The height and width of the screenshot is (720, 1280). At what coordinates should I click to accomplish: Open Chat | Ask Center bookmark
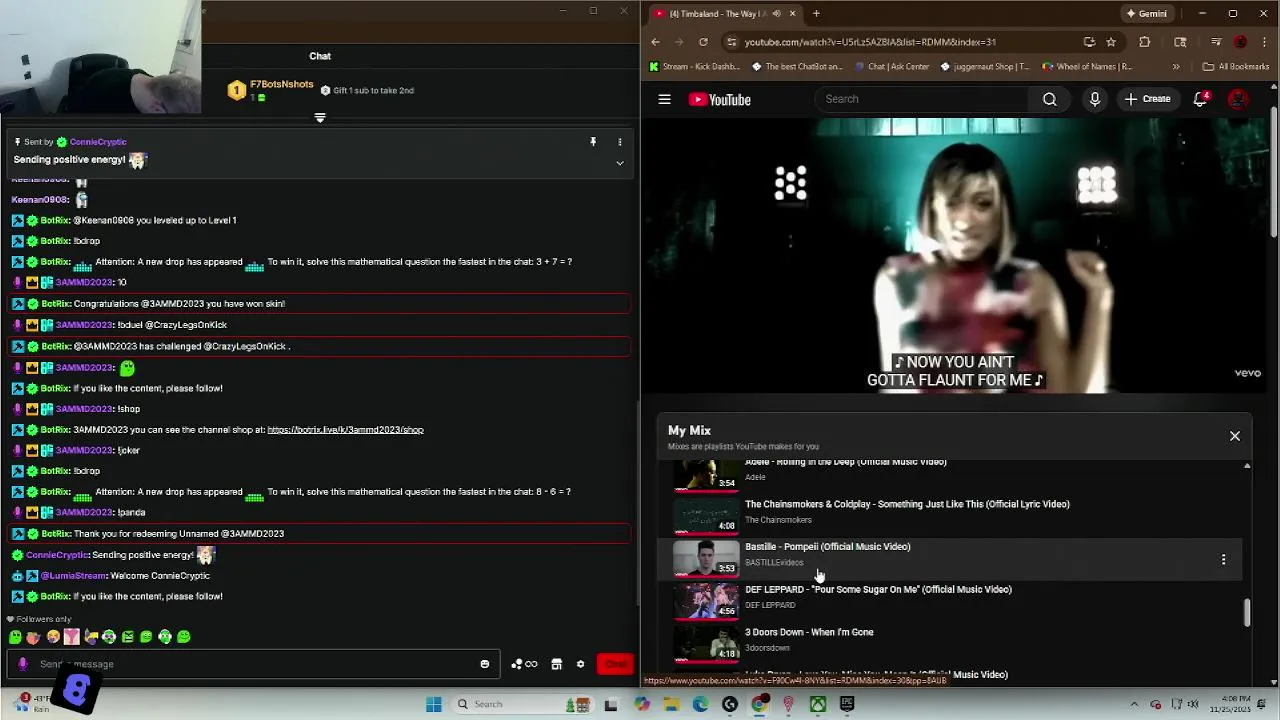[891, 67]
